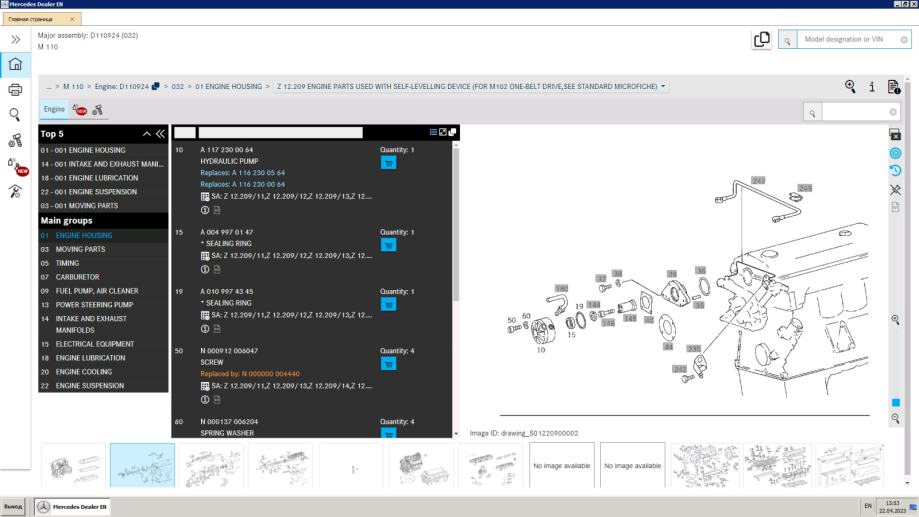919x517 pixels.
Task: Click the magnifier-plus icon in breadcrumb bar
Action: coord(850,87)
